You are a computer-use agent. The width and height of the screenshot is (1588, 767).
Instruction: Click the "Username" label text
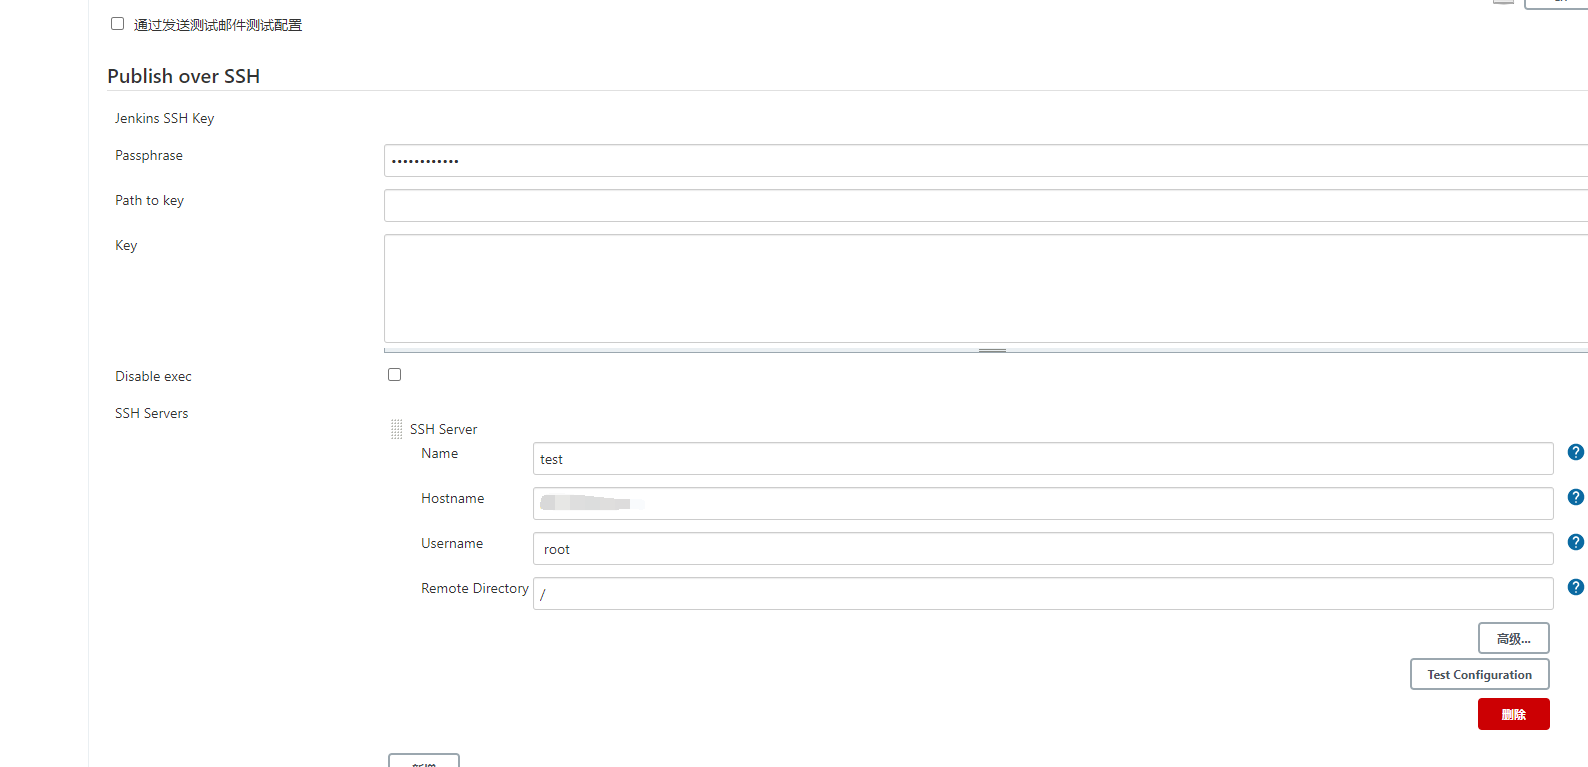click(452, 543)
